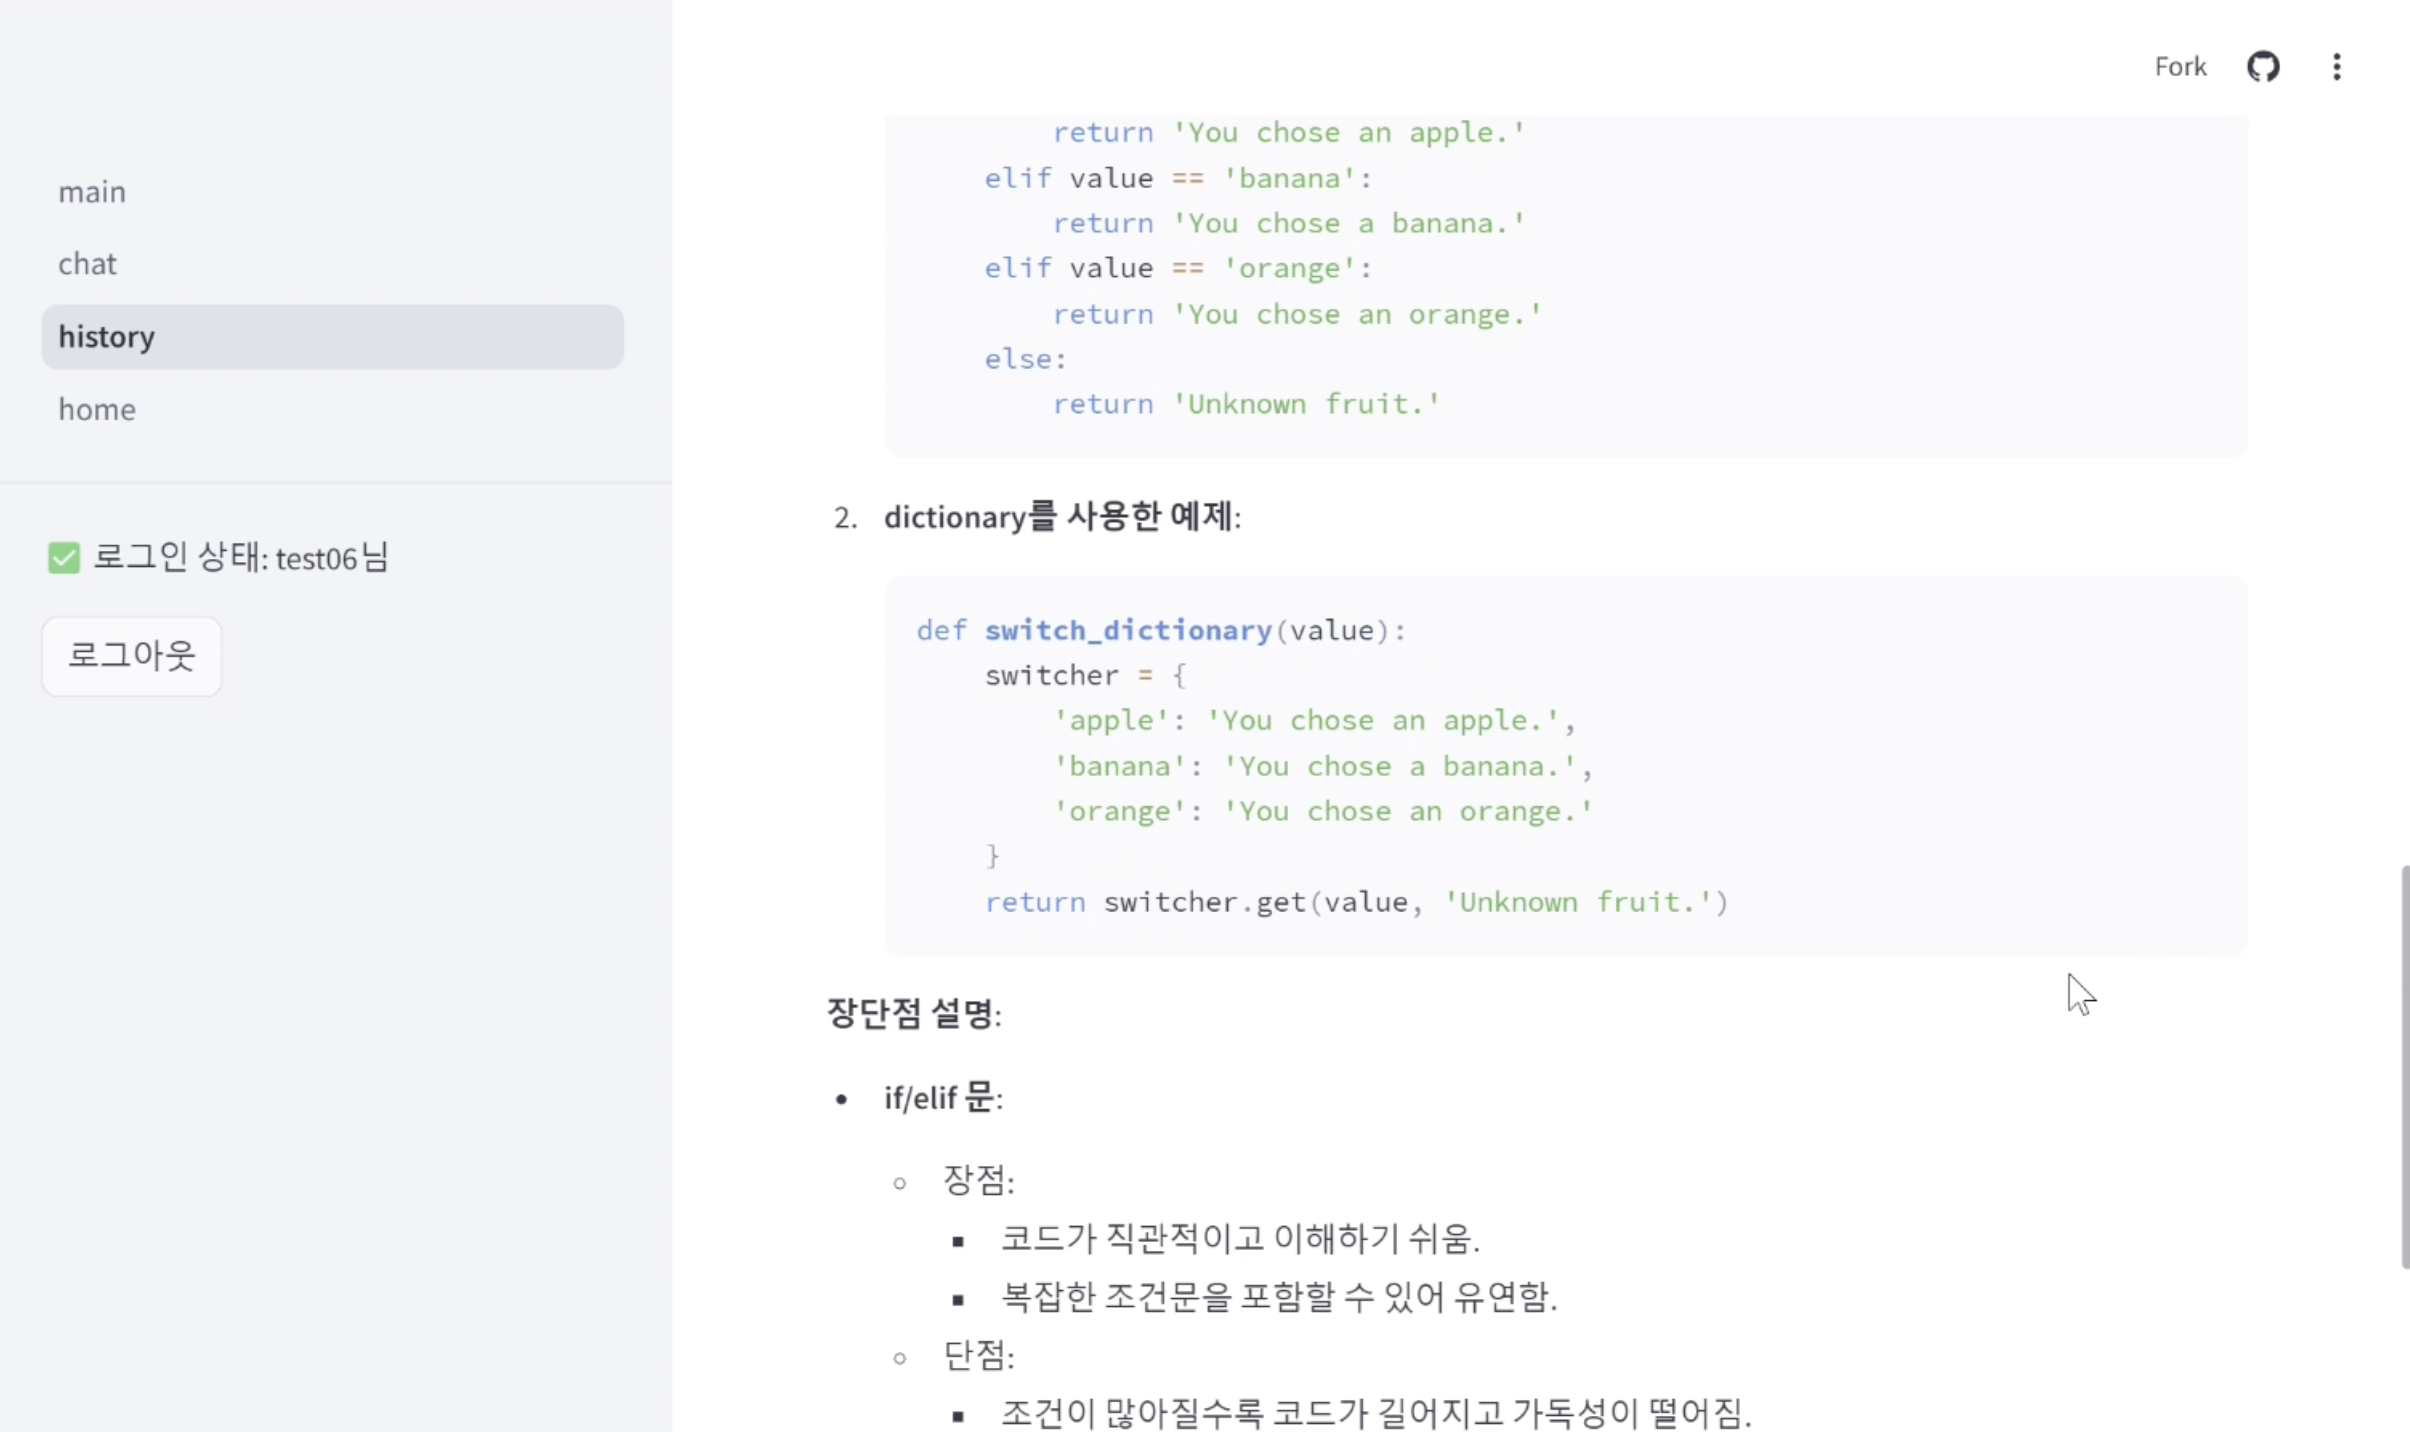
Task: Click the page vertical scrollbar thumb
Action: [2404, 1067]
